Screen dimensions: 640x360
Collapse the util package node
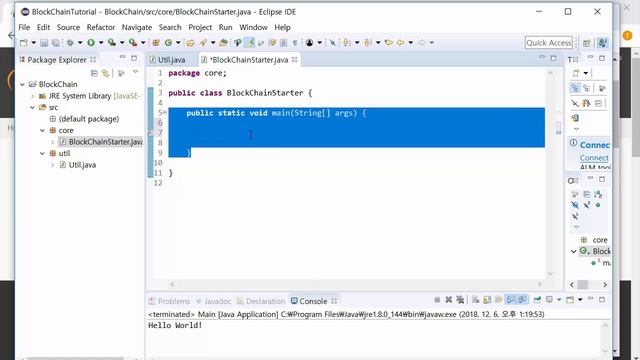[x=42, y=153]
